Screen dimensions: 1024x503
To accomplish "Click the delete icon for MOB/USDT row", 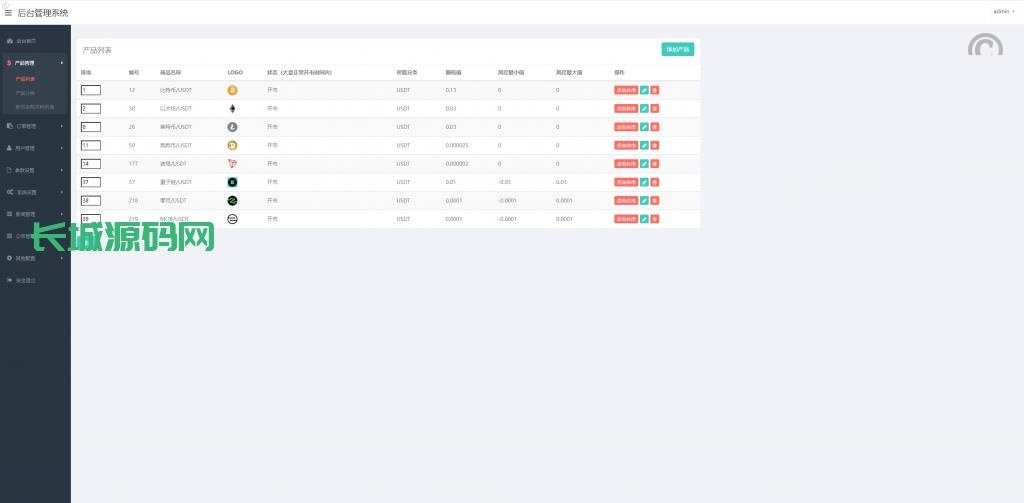I will click(654, 219).
